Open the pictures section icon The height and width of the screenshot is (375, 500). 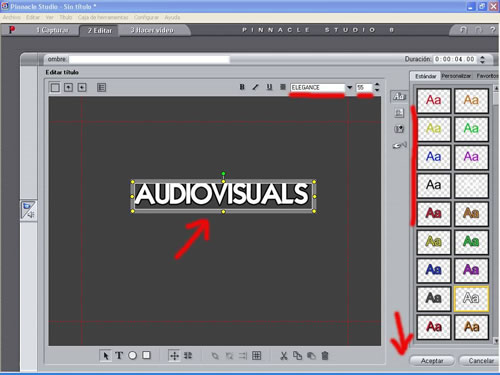[399, 129]
